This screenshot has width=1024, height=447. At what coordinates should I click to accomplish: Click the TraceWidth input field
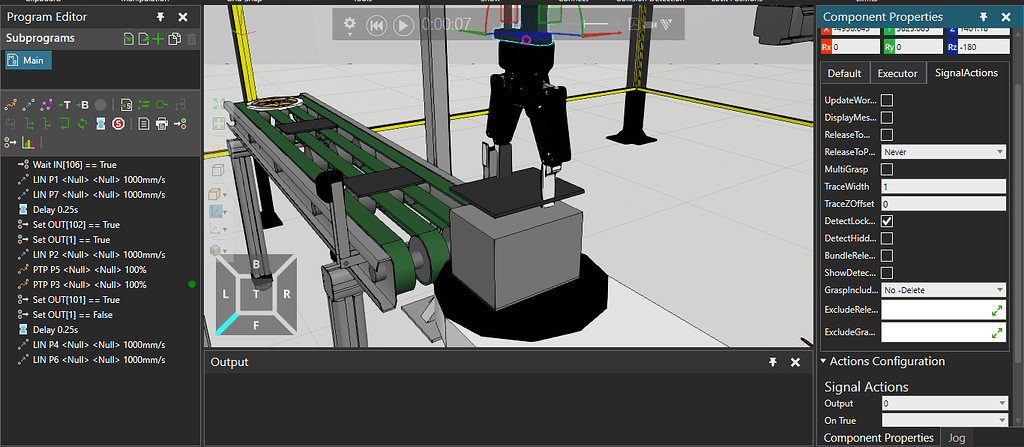[943, 186]
